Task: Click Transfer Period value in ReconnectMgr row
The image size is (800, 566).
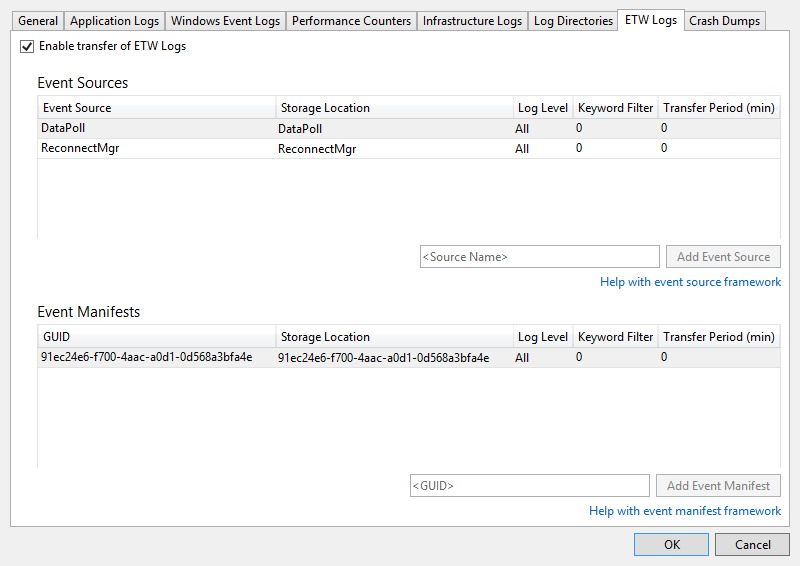Action: pyautogui.click(x=664, y=148)
